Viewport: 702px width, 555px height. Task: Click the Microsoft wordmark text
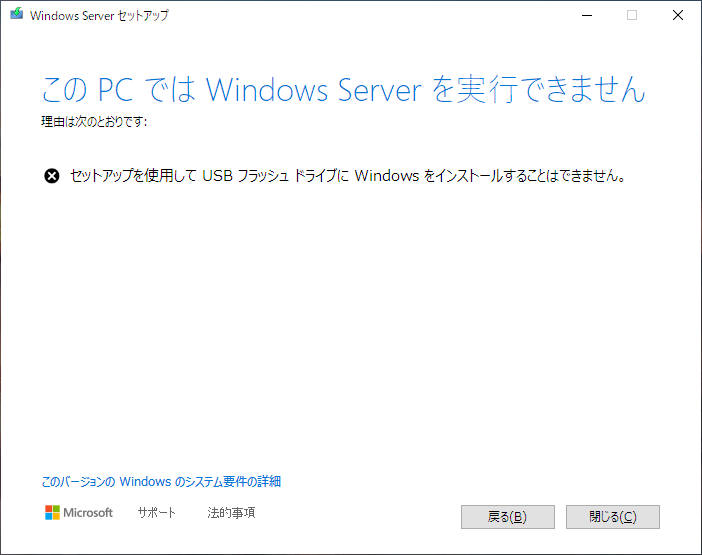pos(88,512)
